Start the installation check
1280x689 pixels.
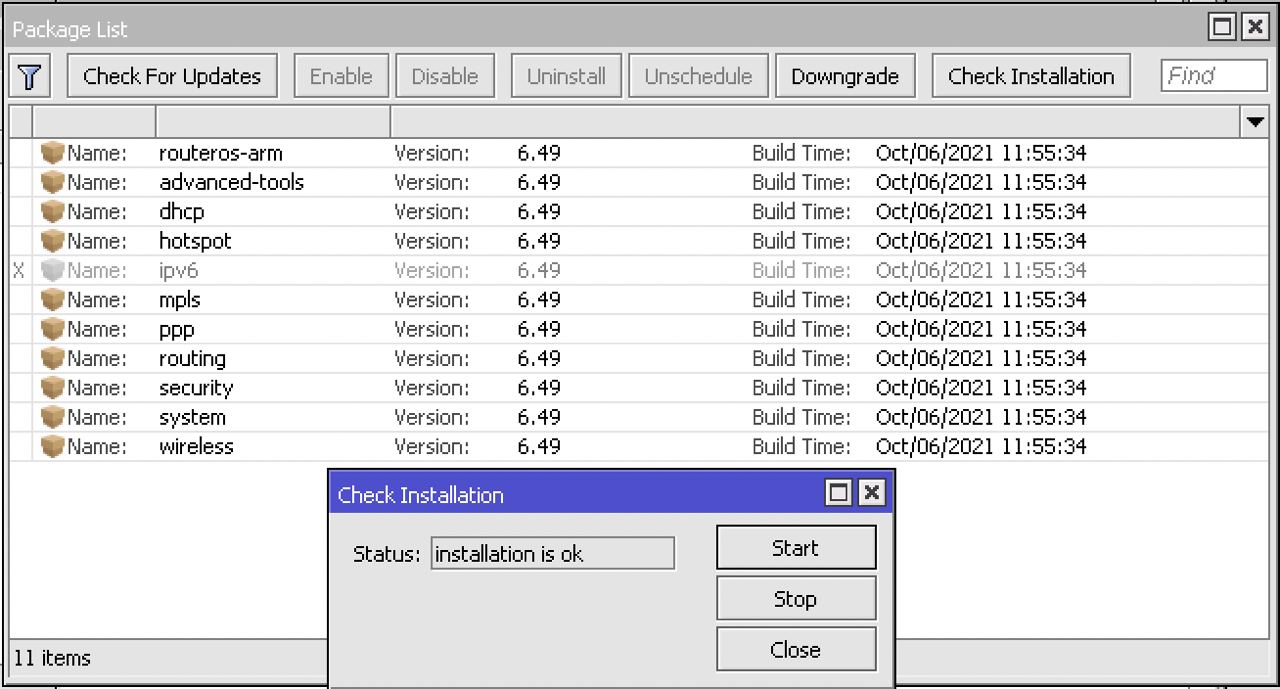[x=796, y=548]
